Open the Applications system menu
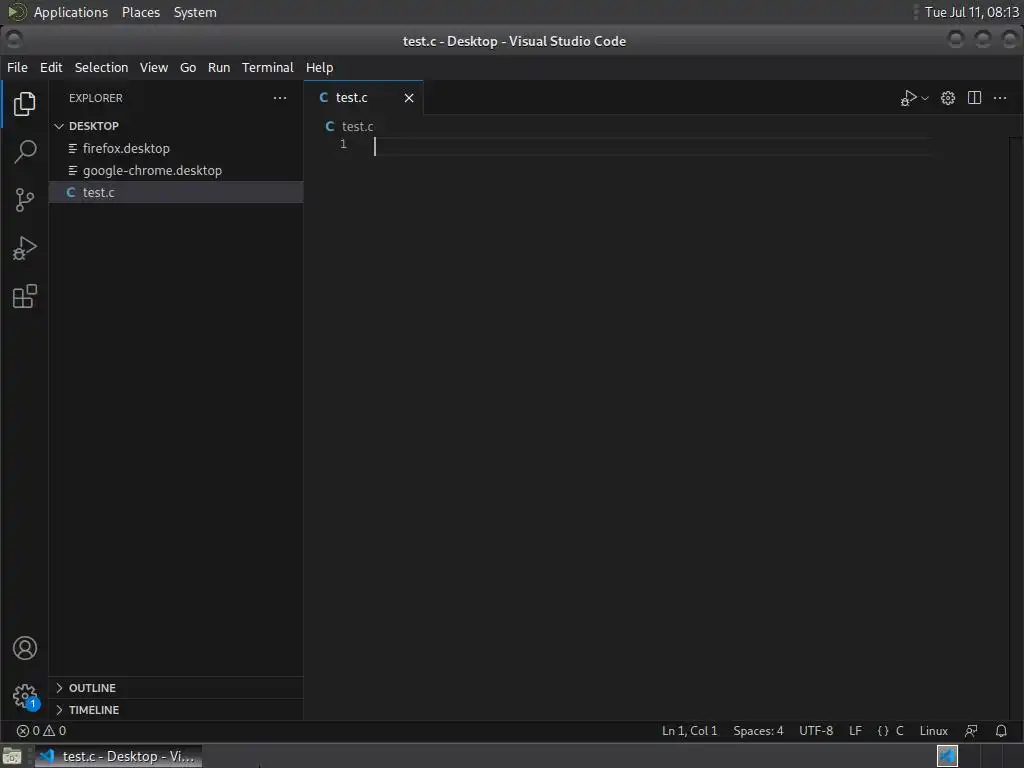This screenshot has width=1024, height=768. coord(71,12)
